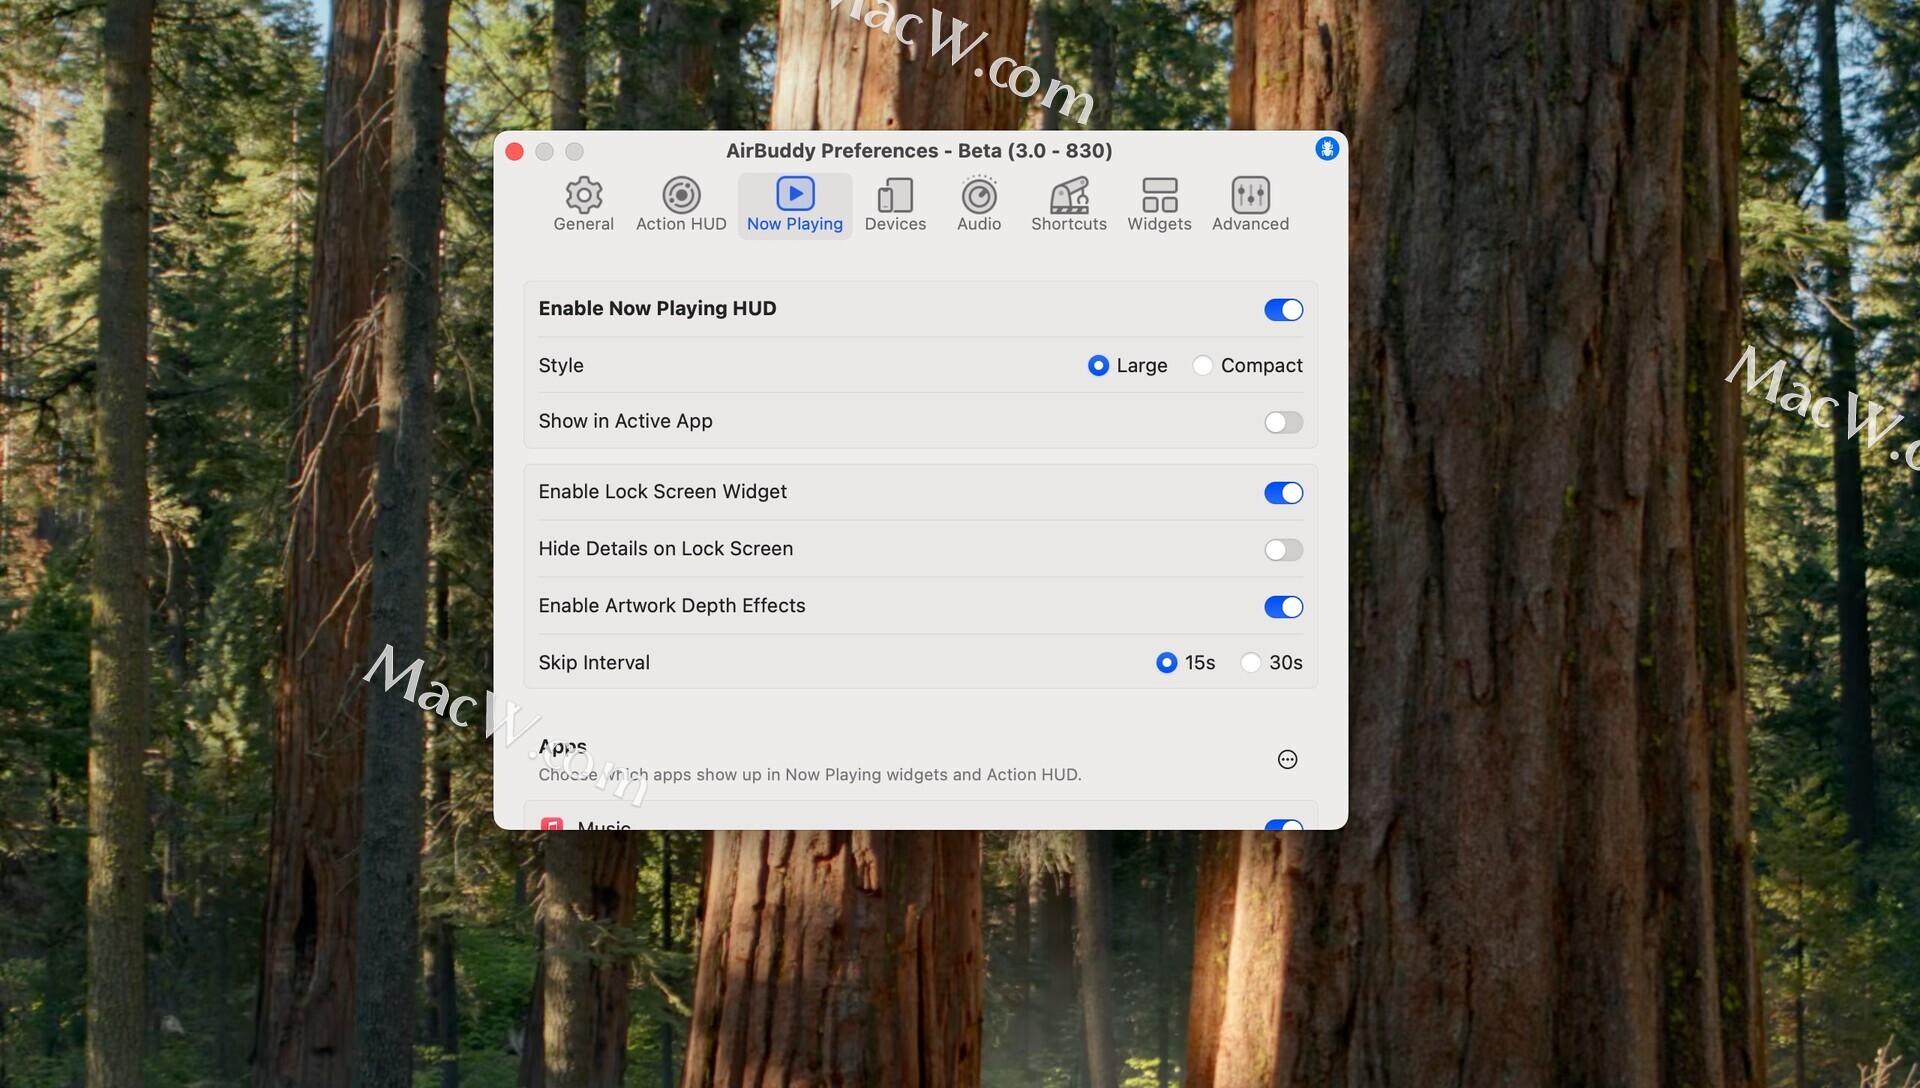Screen dimensions: 1920x1088
Task: Toggle Enable Artwork Depth Effects switch
Action: 1283,607
